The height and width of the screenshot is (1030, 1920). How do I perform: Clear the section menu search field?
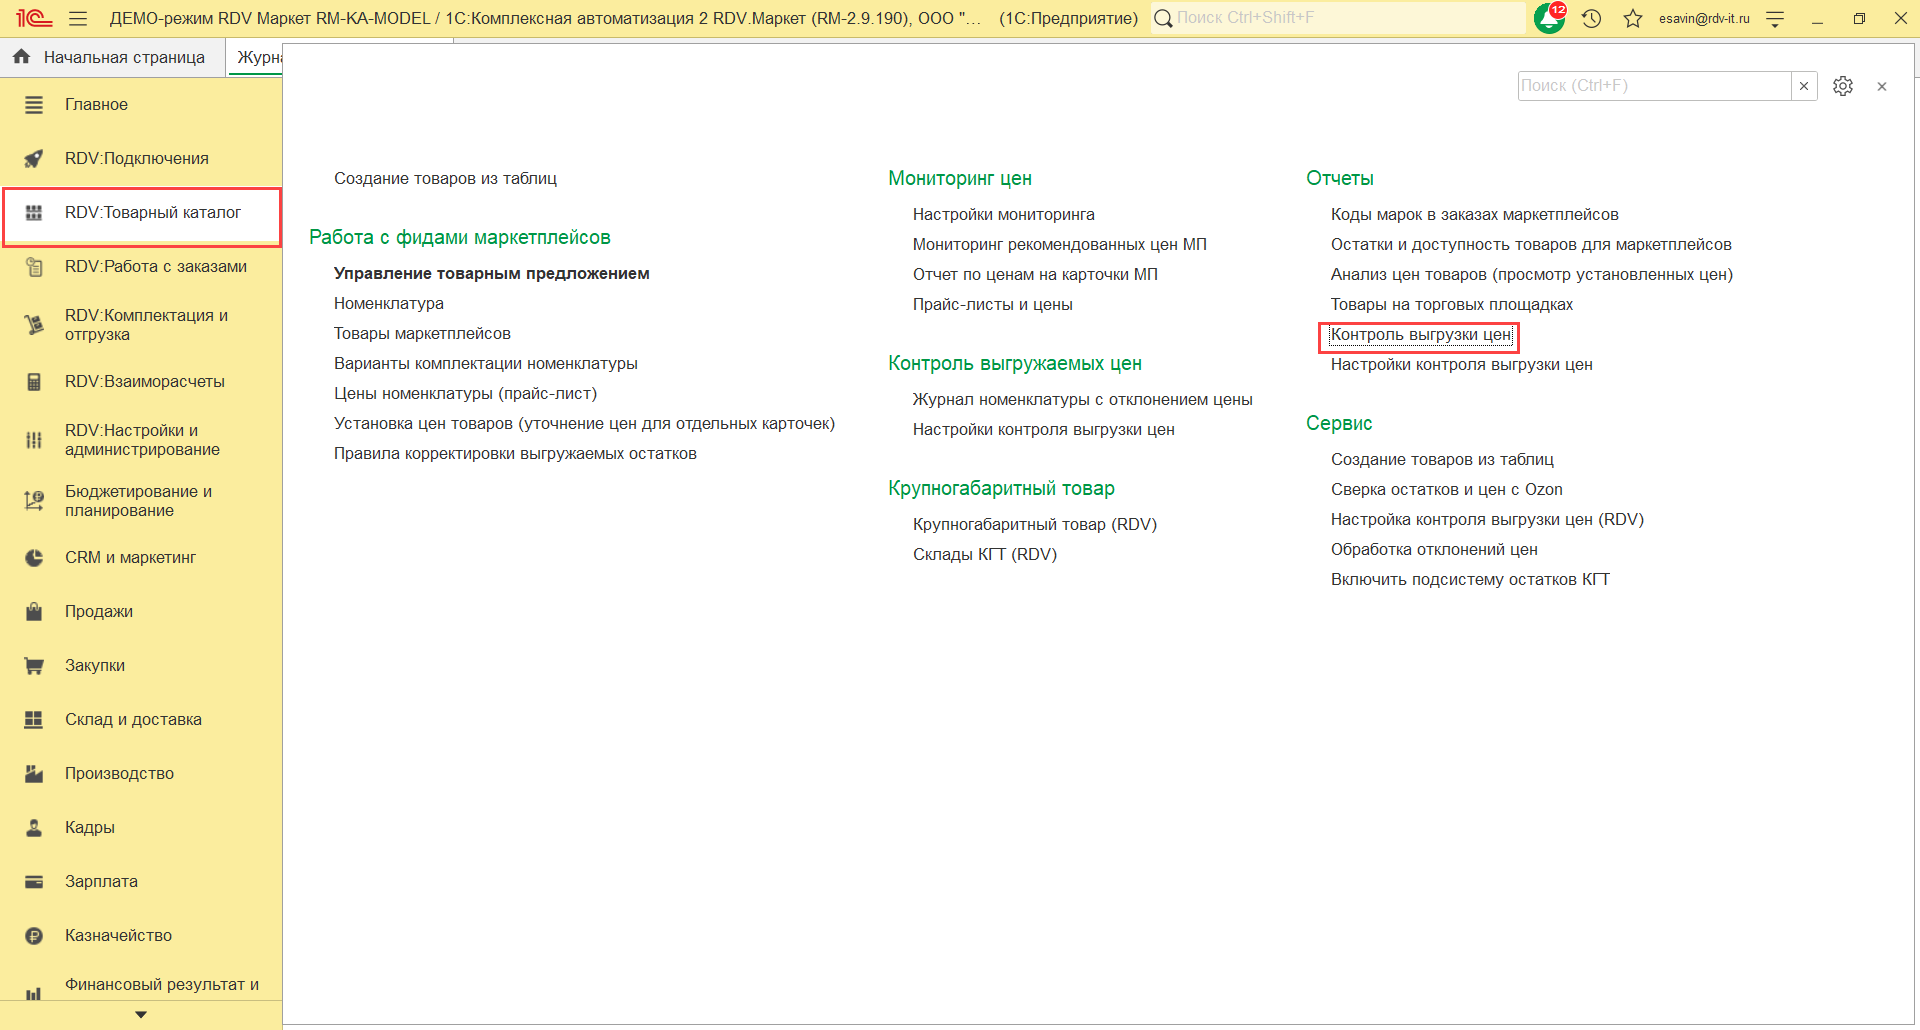(x=1804, y=86)
